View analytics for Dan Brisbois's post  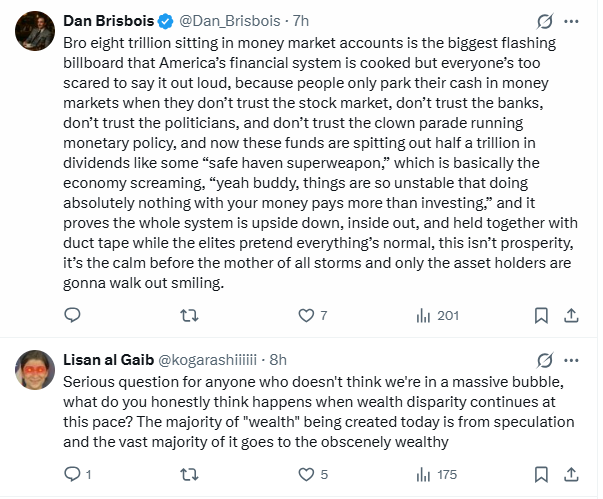pyautogui.click(x=422, y=316)
